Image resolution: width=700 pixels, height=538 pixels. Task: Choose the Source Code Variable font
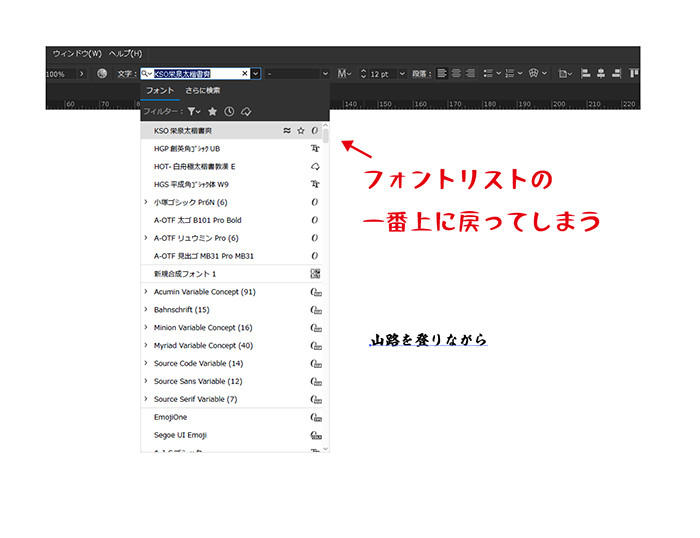pos(198,363)
